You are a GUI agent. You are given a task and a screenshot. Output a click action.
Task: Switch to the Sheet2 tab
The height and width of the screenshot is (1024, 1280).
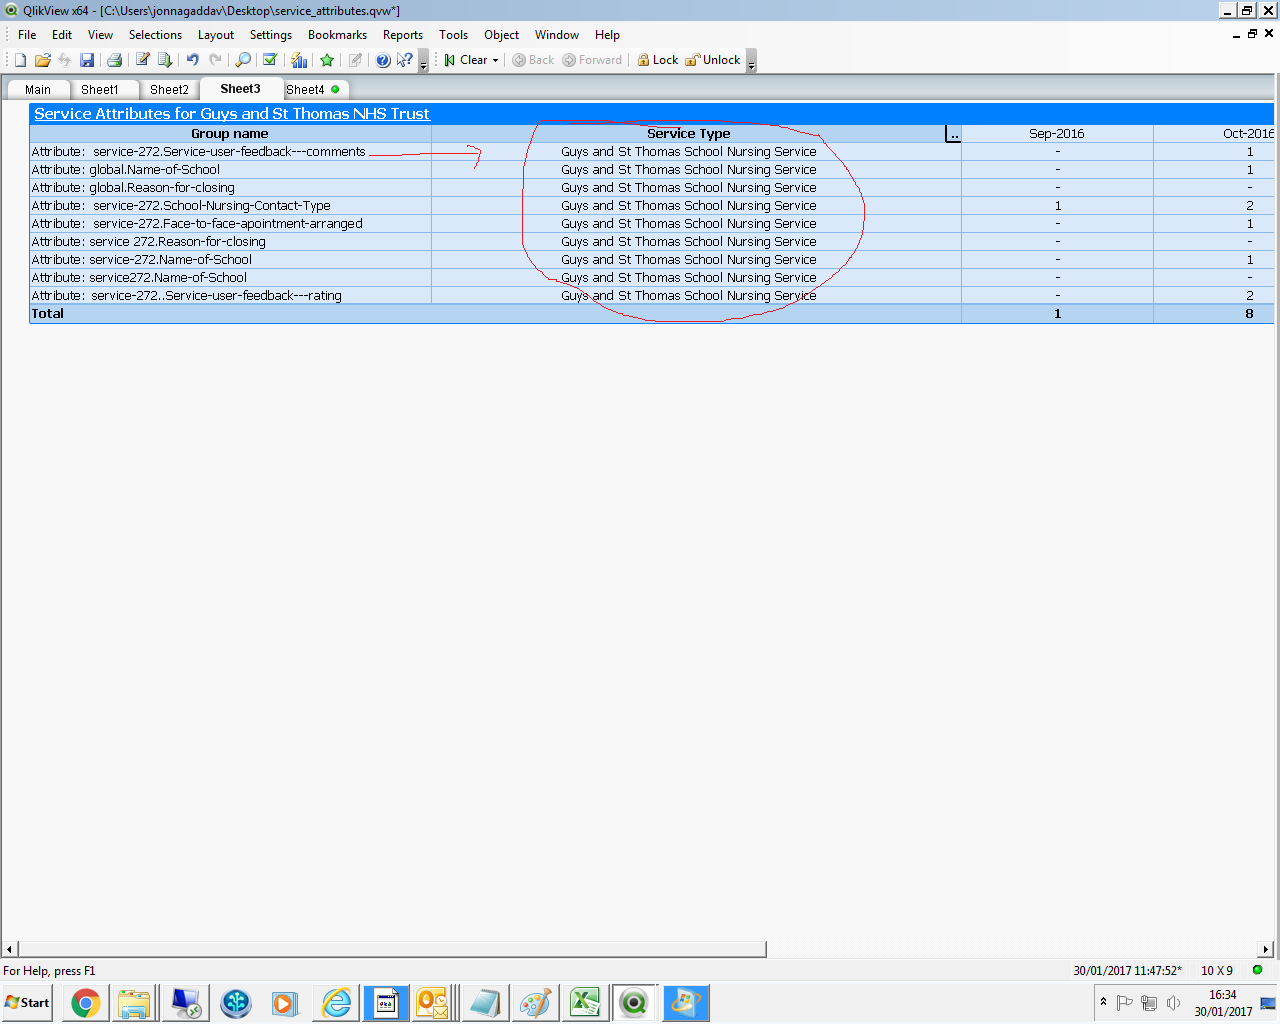pyautogui.click(x=169, y=90)
